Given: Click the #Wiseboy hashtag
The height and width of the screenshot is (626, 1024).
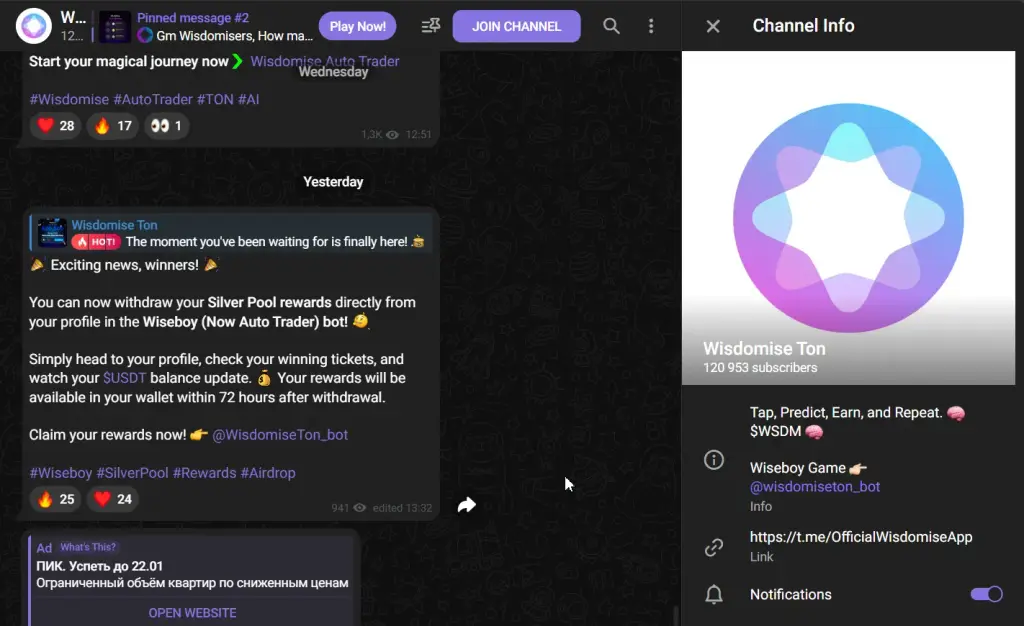Looking at the screenshot, I should coord(61,473).
